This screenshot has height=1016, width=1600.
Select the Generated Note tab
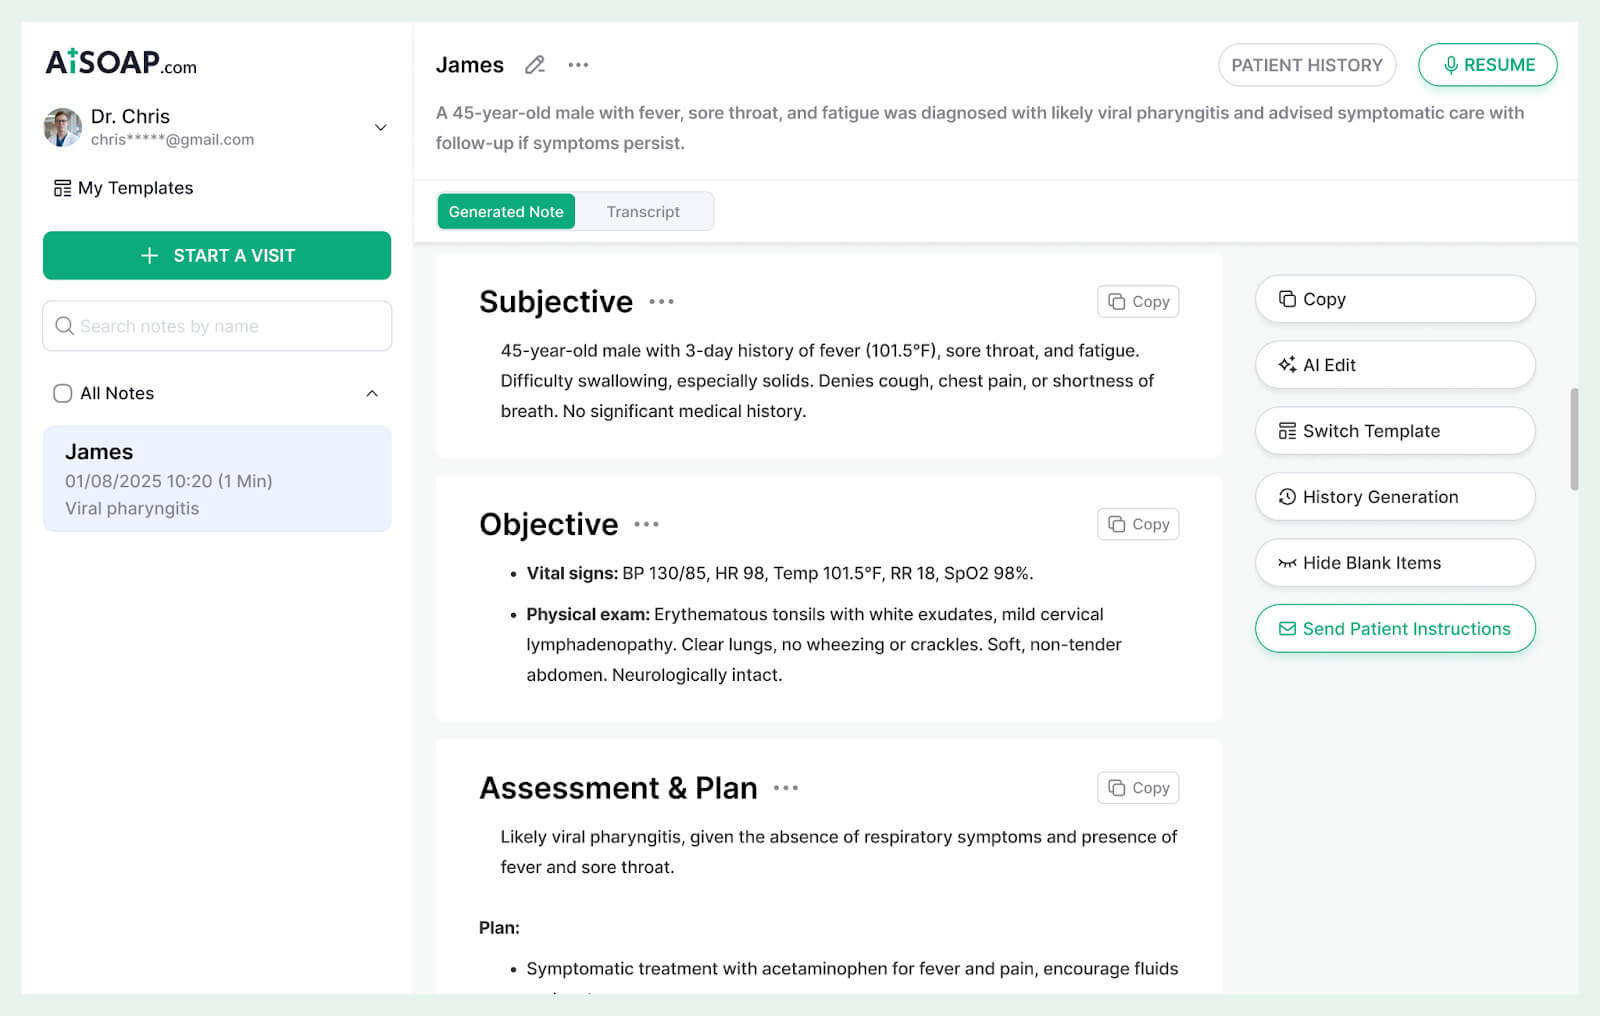tap(505, 211)
